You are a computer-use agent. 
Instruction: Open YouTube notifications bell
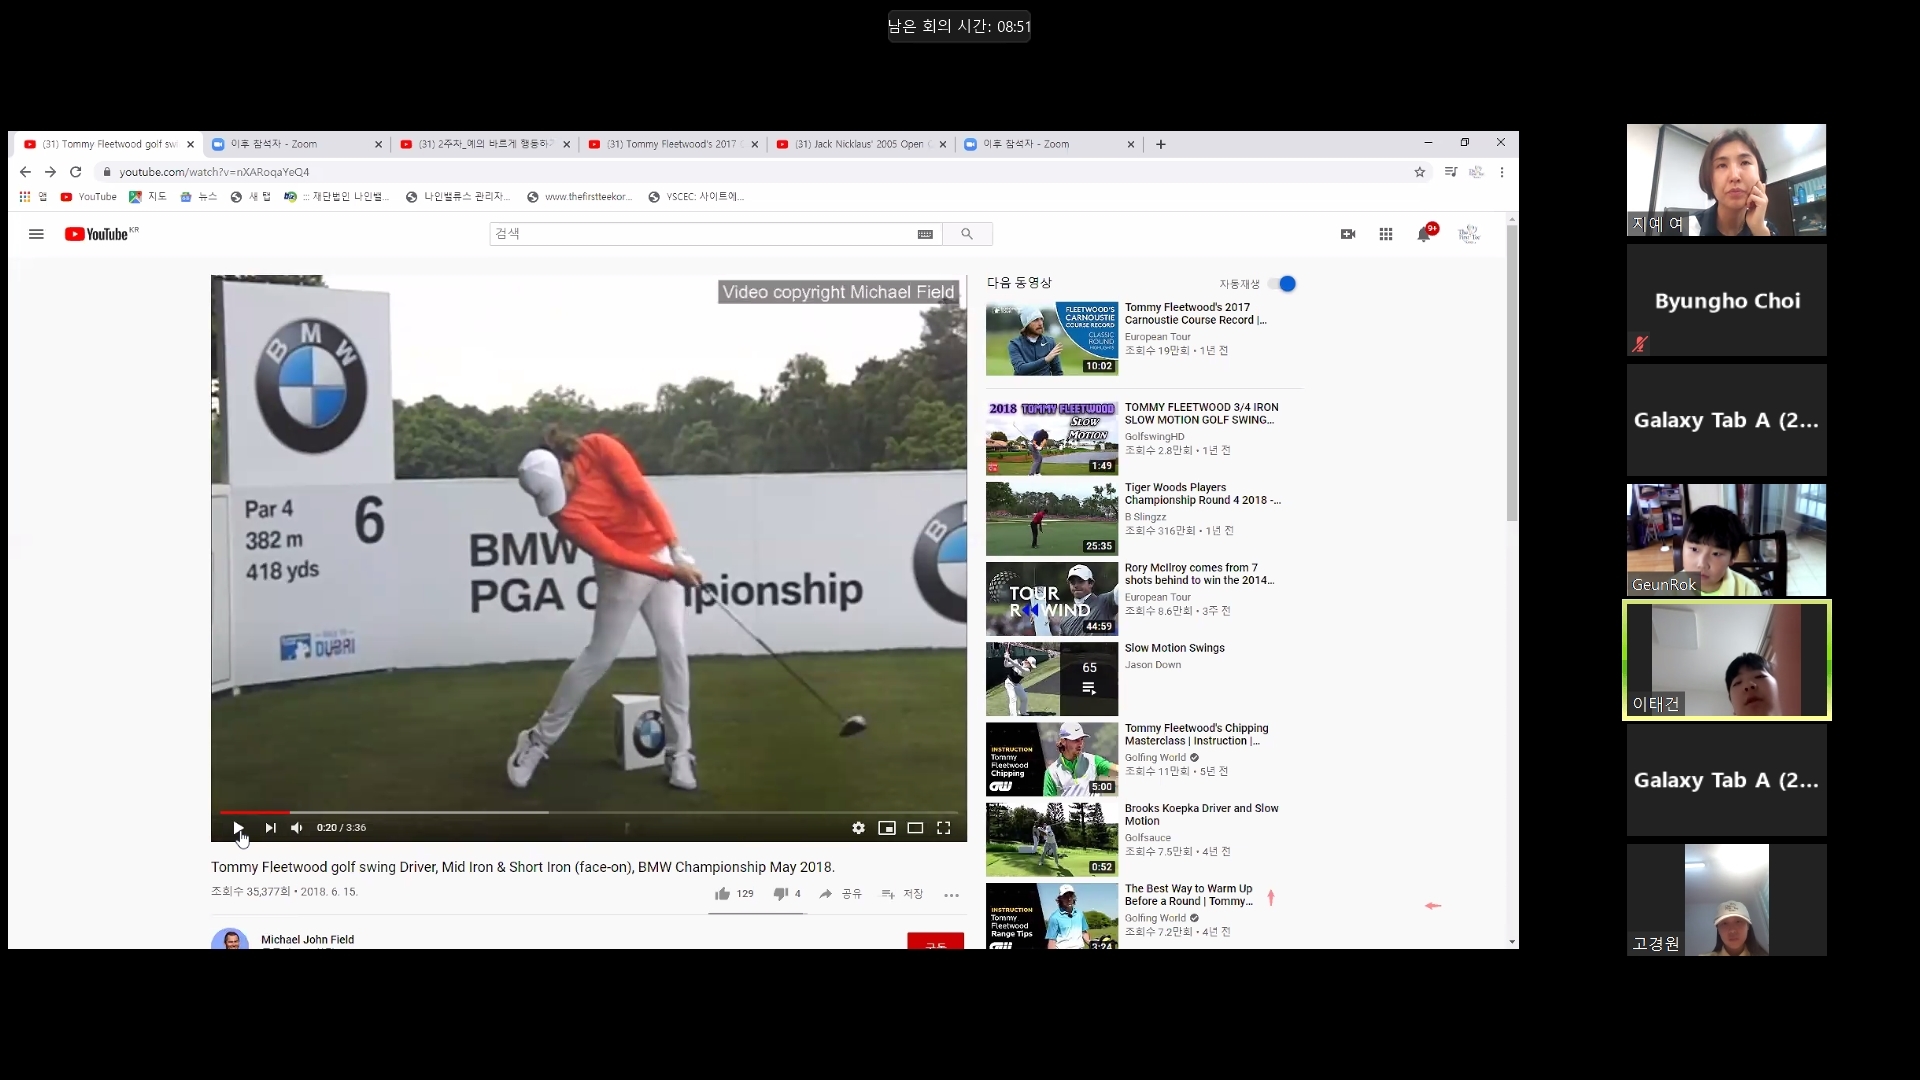[1423, 234]
